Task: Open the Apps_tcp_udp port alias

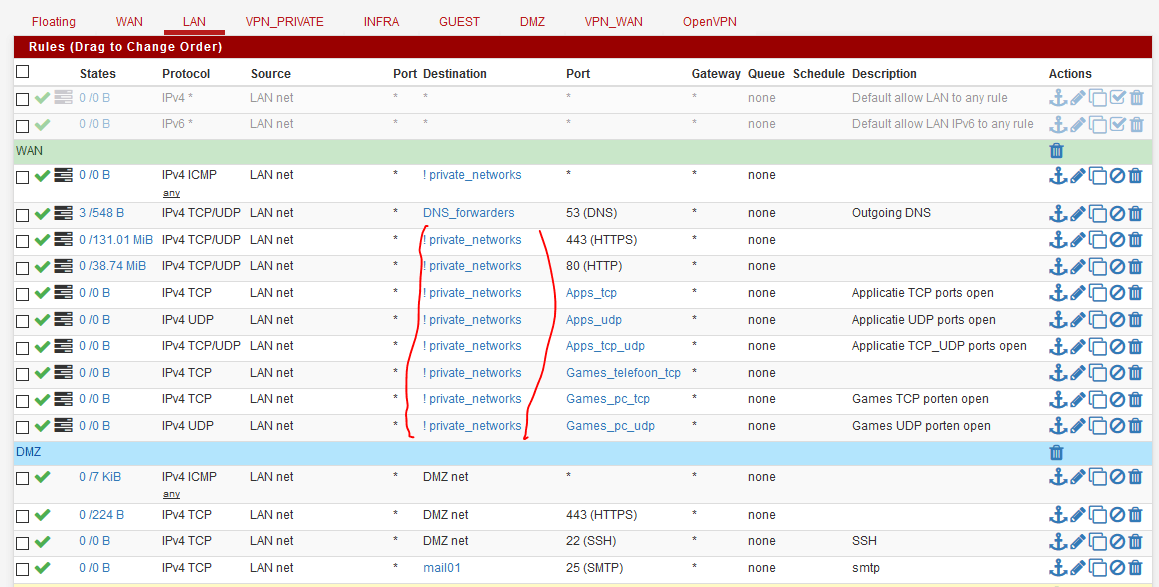Action: click(x=605, y=346)
